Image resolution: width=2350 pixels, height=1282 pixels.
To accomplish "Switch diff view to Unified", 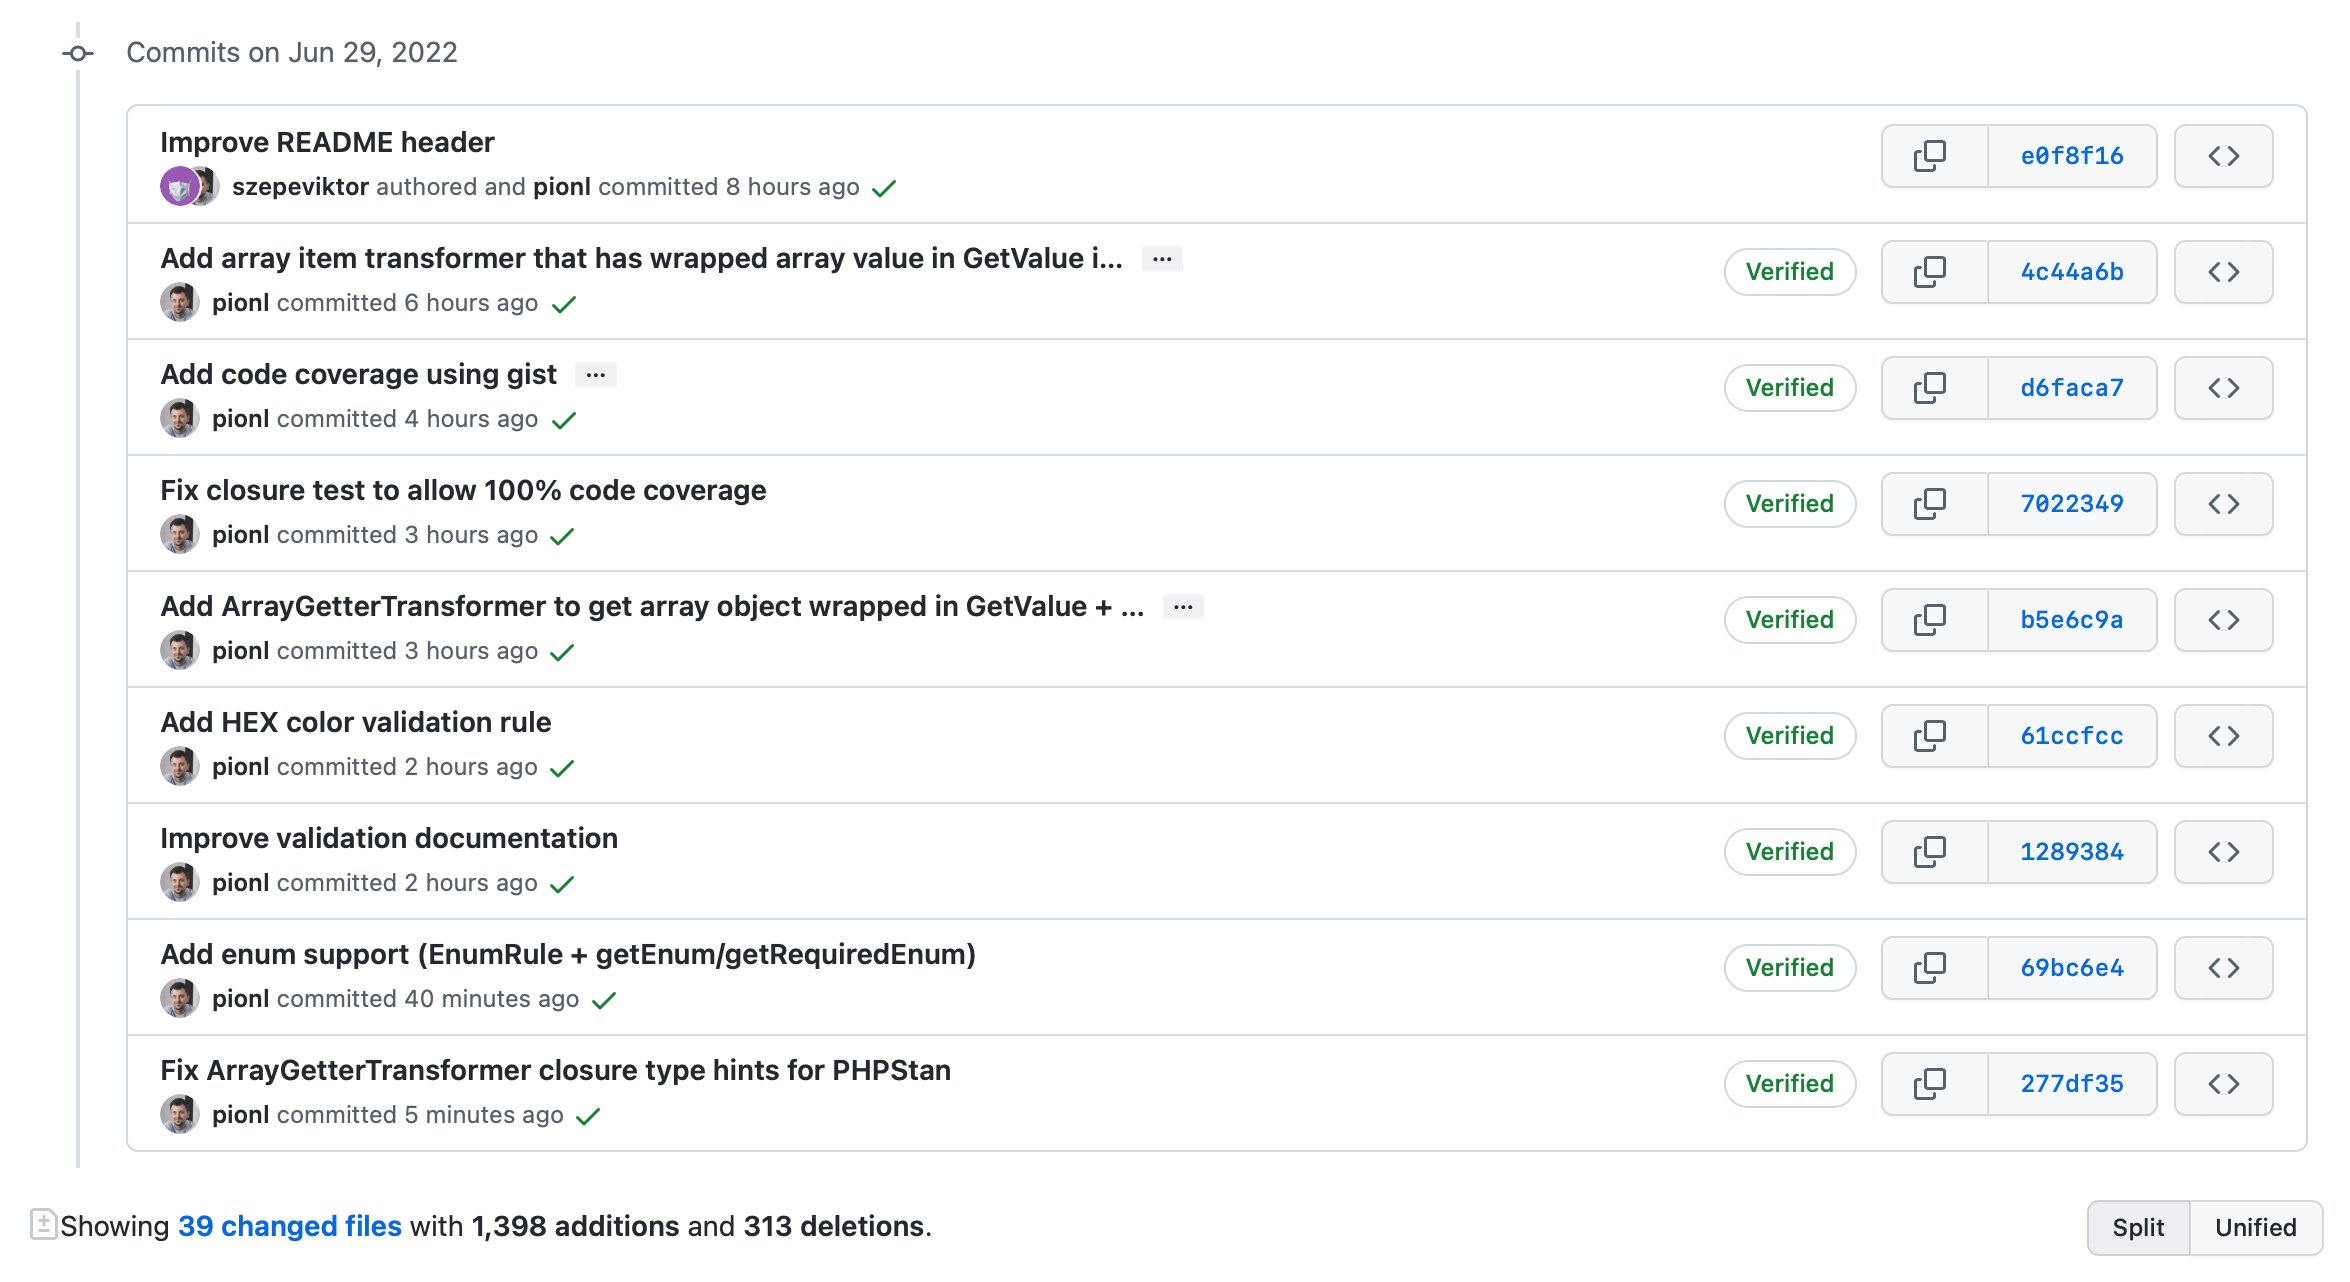I will (x=2255, y=1227).
